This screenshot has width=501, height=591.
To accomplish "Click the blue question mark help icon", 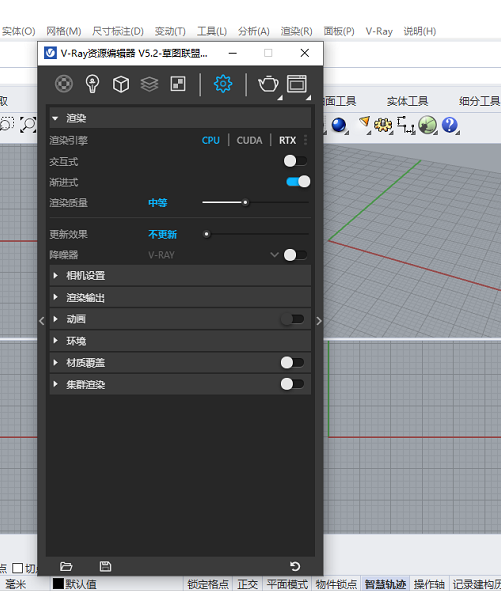I will coord(449,125).
